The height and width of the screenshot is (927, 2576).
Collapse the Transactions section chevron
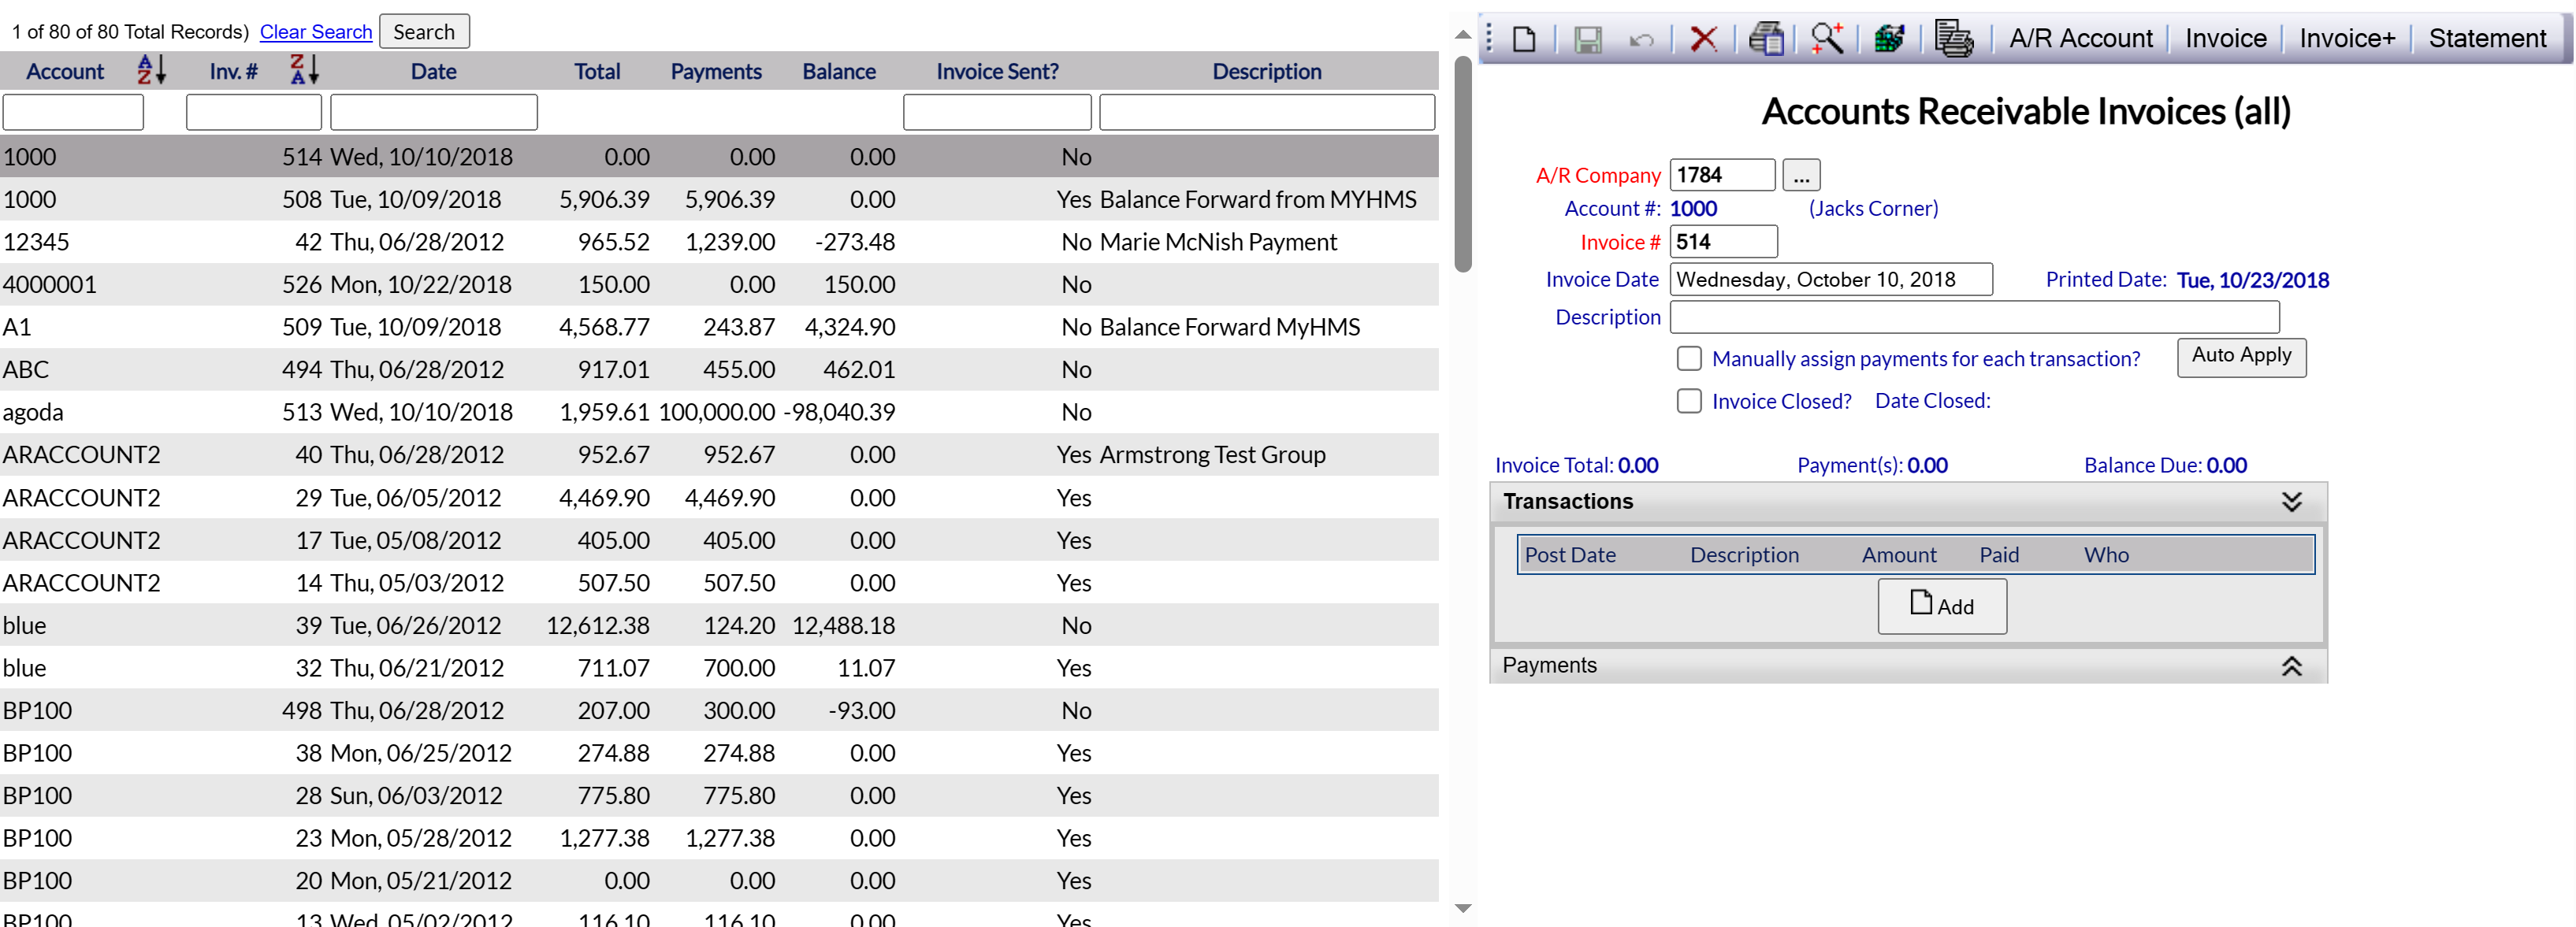coord(2291,502)
